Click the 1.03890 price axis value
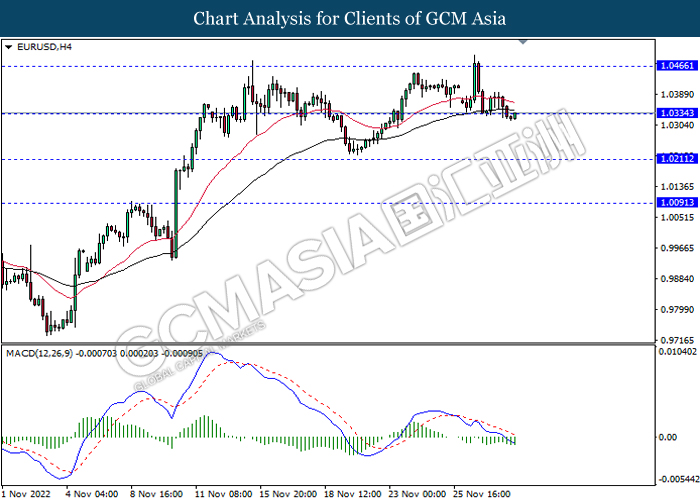700x500 pixels. 677,95
